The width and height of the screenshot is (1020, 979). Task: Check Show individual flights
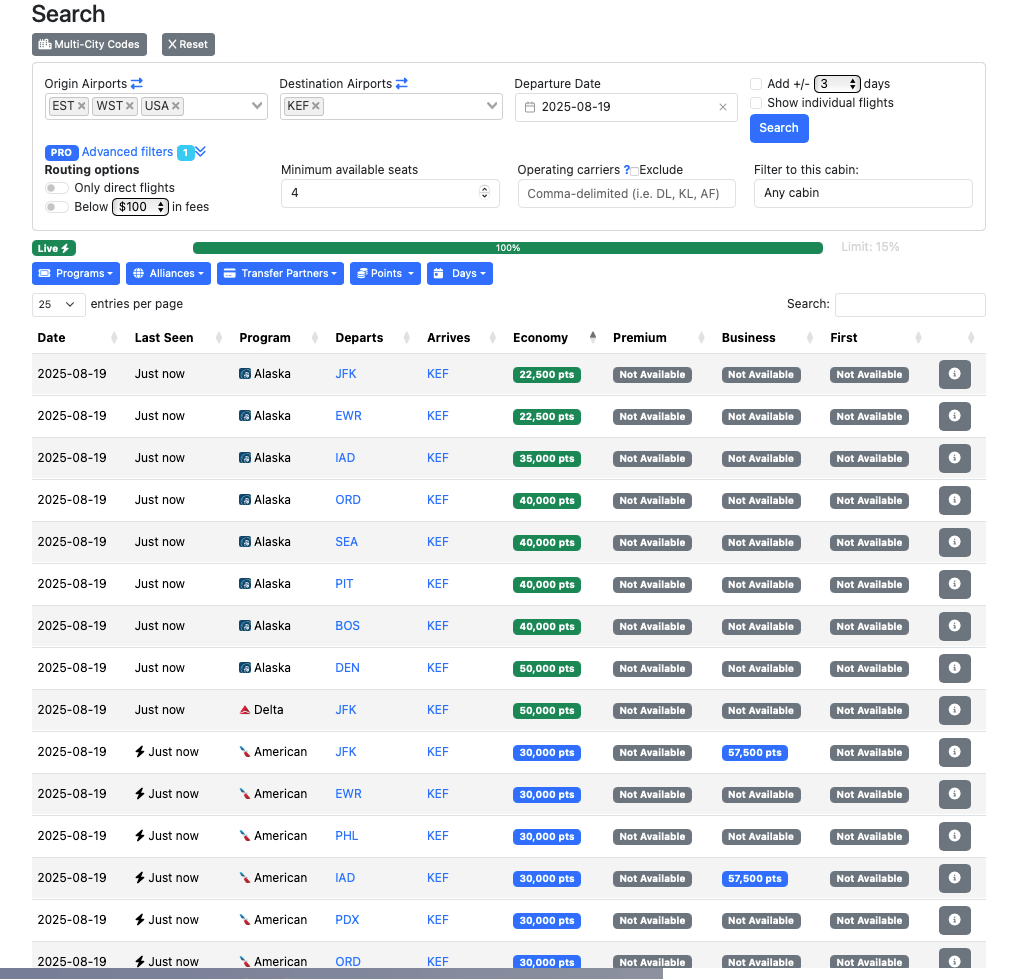(756, 103)
